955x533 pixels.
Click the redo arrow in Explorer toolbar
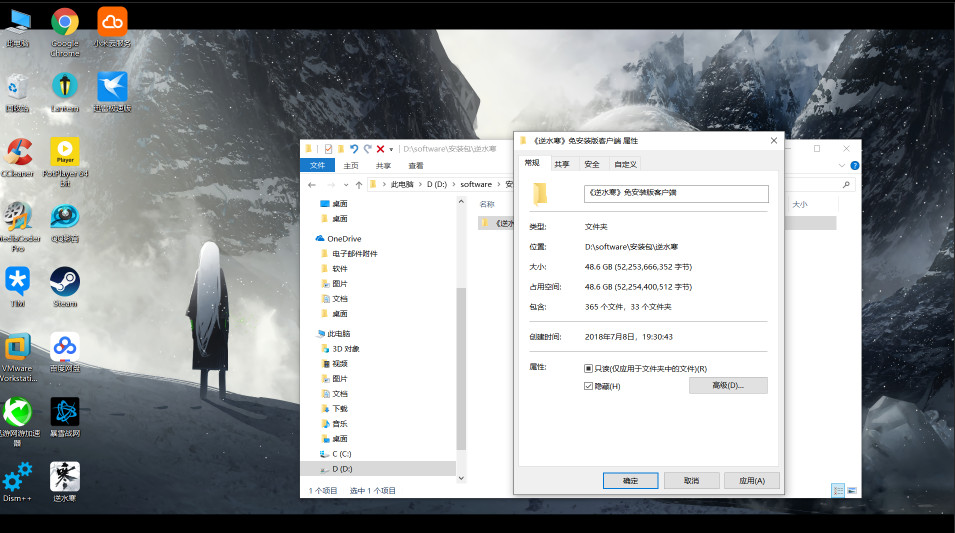tap(367, 149)
